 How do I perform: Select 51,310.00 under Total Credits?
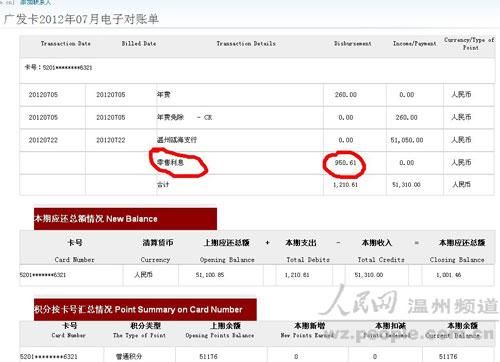pos(369,275)
